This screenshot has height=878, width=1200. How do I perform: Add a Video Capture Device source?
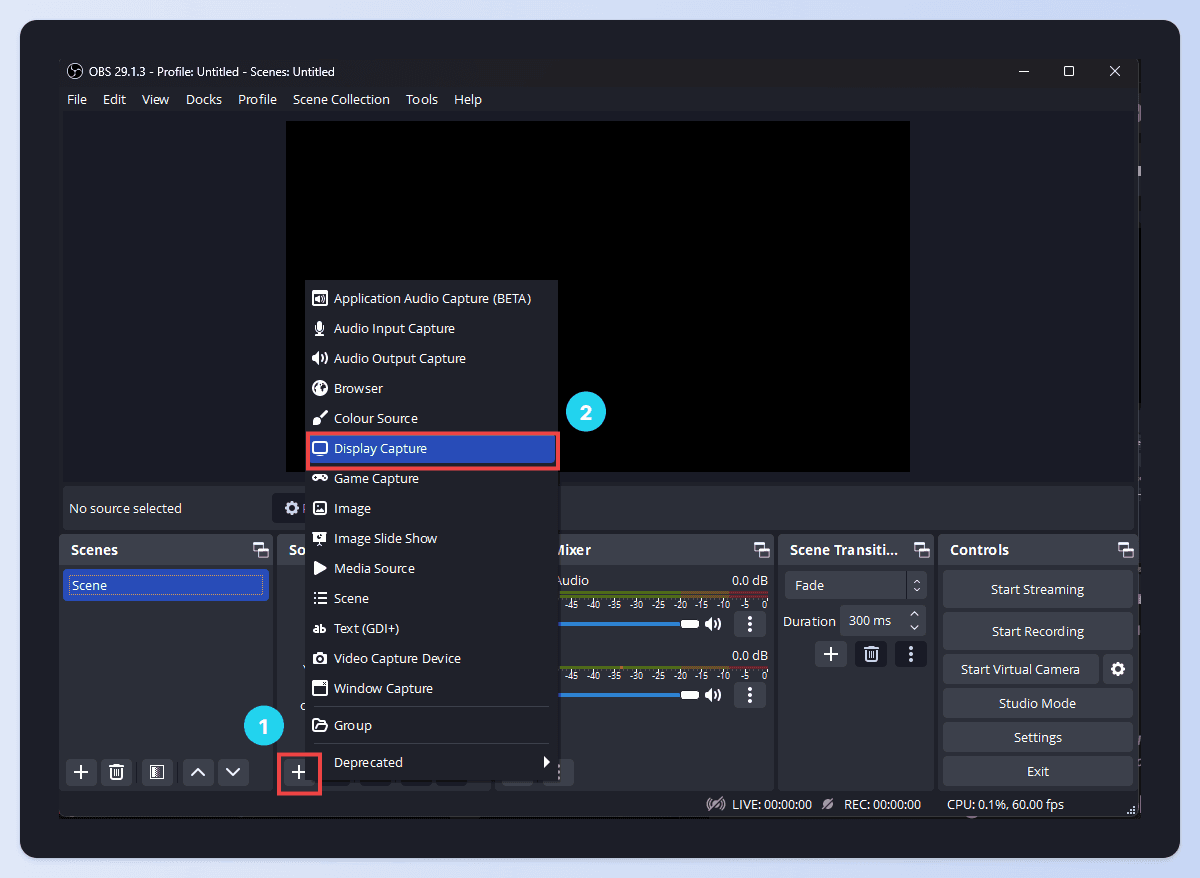coord(431,658)
